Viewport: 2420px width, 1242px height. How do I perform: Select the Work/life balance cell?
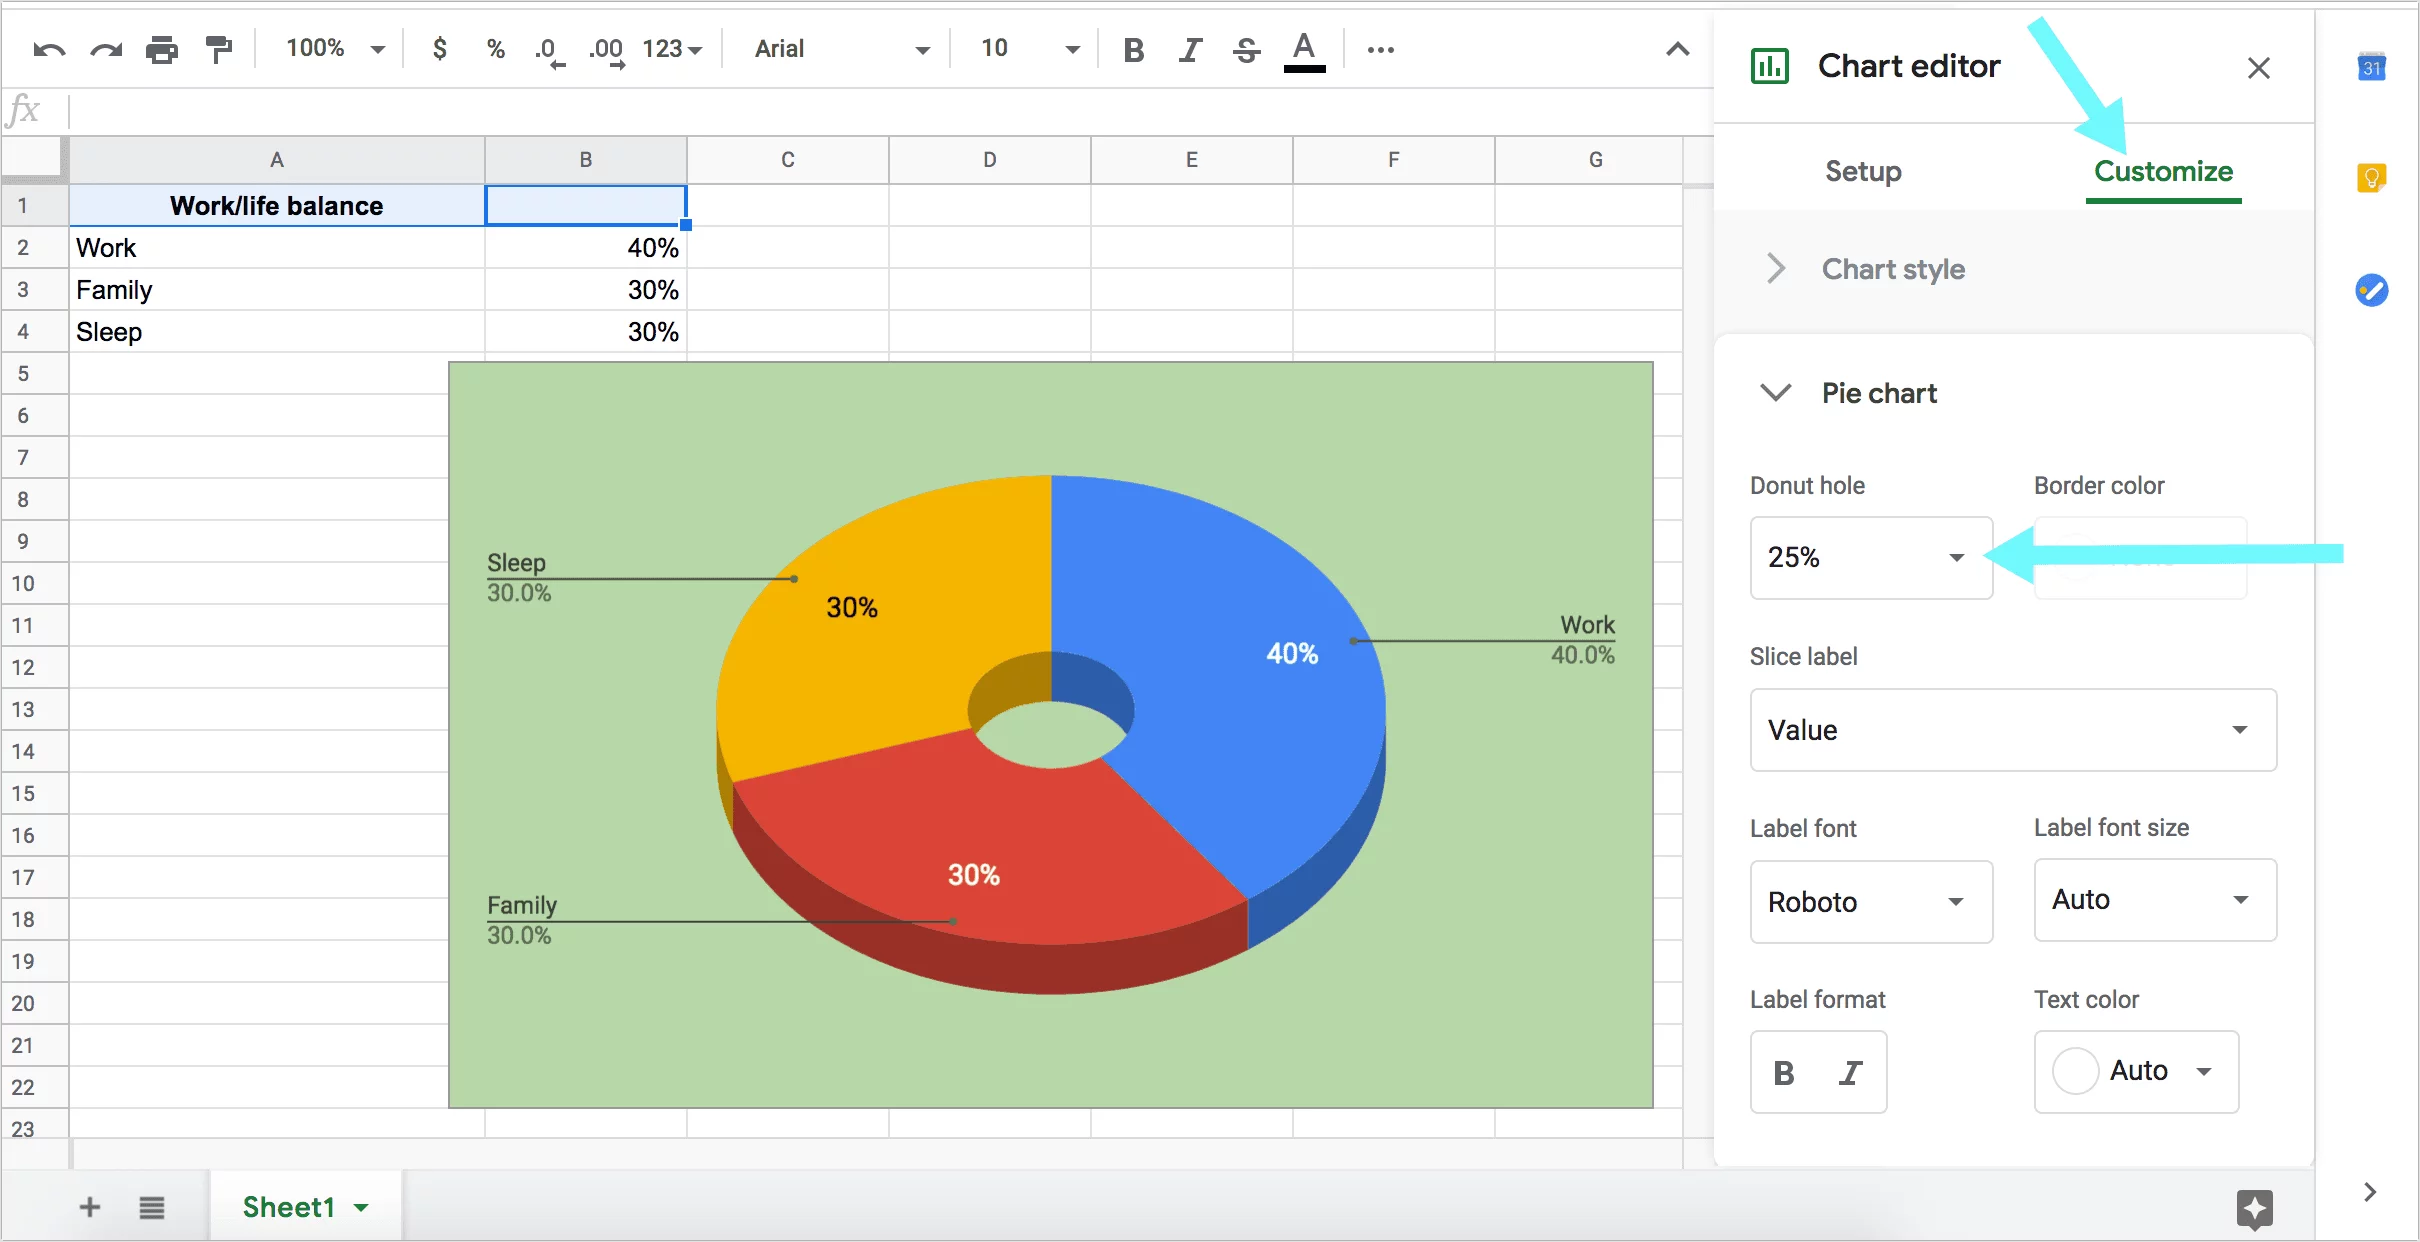pyautogui.click(x=277, y=206)
